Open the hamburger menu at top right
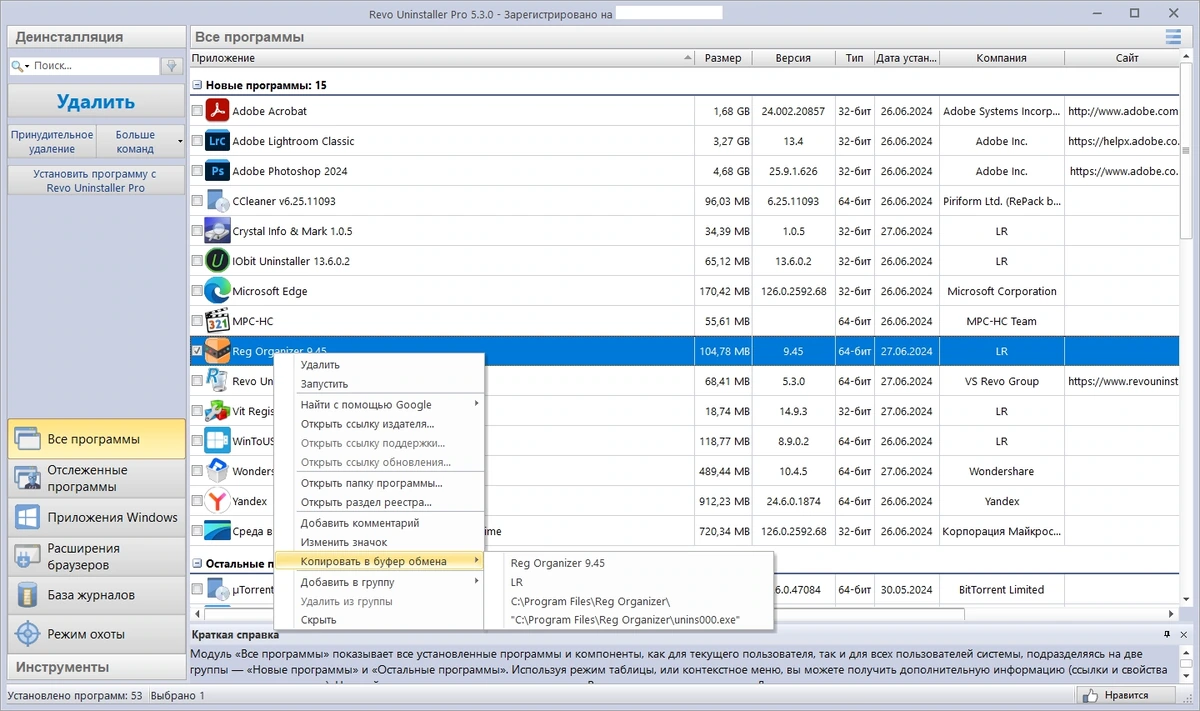Image resolution: width=1200 pixels, height=711 pixels. [x=1173, y=37]
